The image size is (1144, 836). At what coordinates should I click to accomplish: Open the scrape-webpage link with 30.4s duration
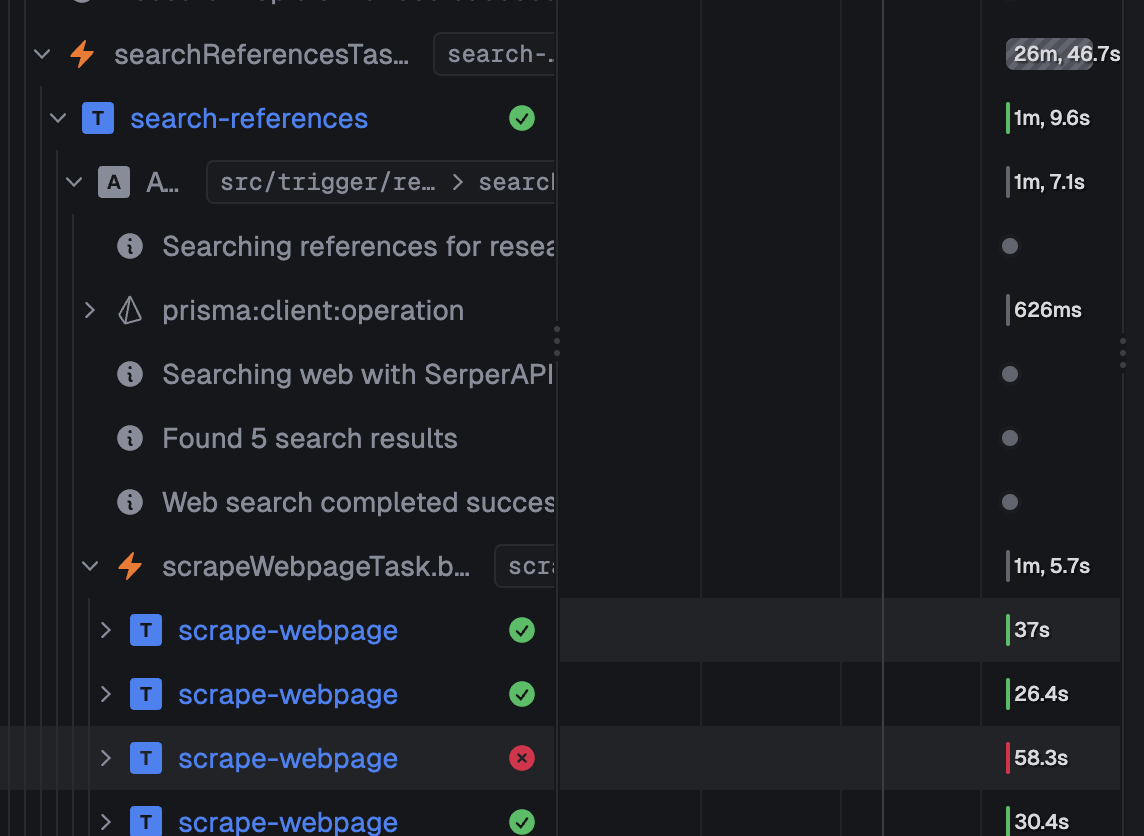click(x=288, y=822)
